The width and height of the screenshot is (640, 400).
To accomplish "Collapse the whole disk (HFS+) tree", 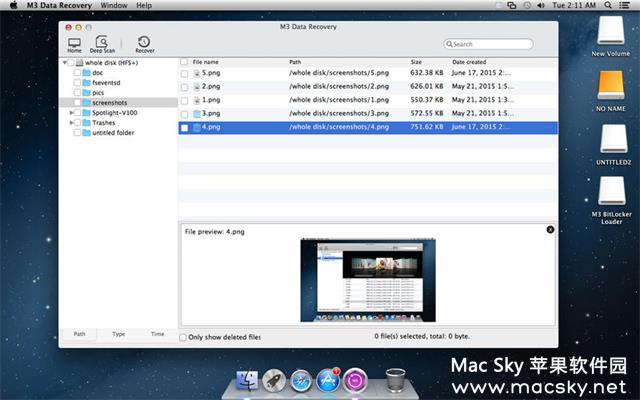I will pos(64,63).
